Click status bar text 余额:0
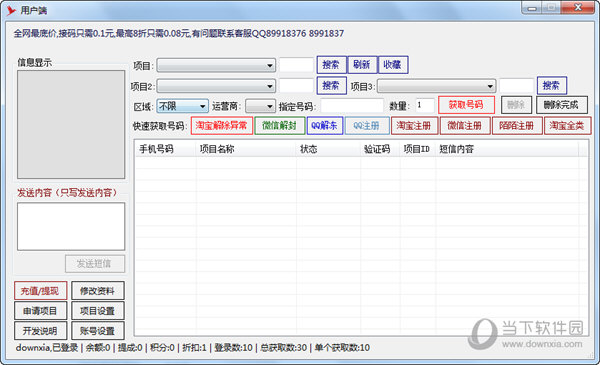The height and width of the screenshot is (365, 600). [98, 348]
